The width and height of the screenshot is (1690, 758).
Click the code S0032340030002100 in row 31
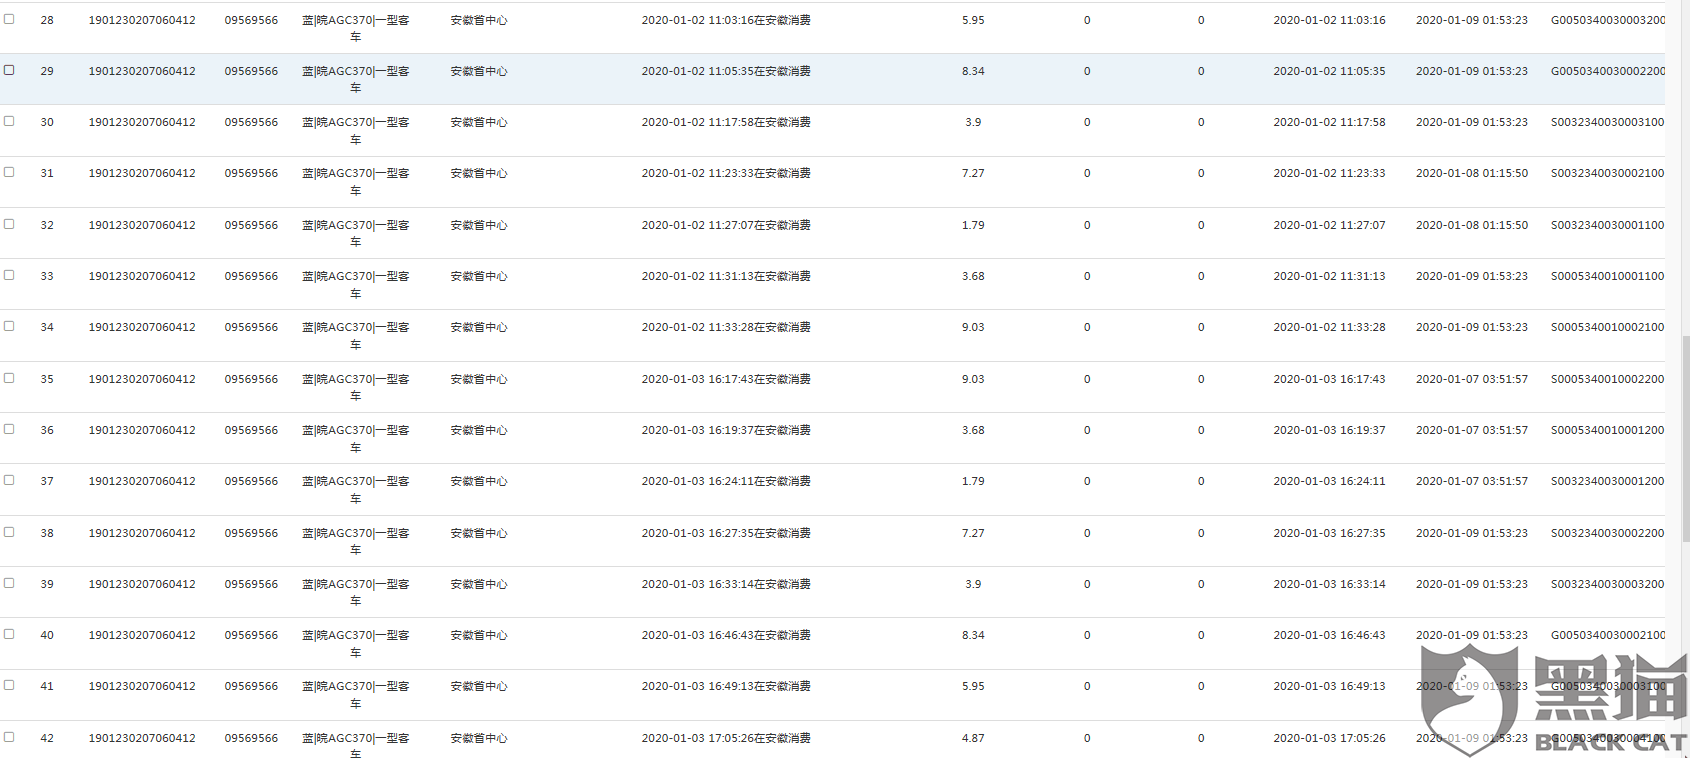point(1608,173)
